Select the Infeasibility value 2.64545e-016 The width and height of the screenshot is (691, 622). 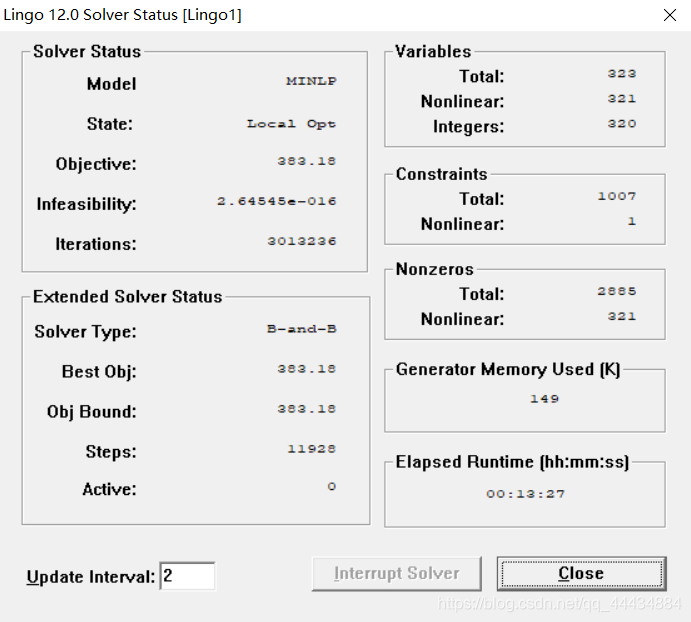pos(276,201)
